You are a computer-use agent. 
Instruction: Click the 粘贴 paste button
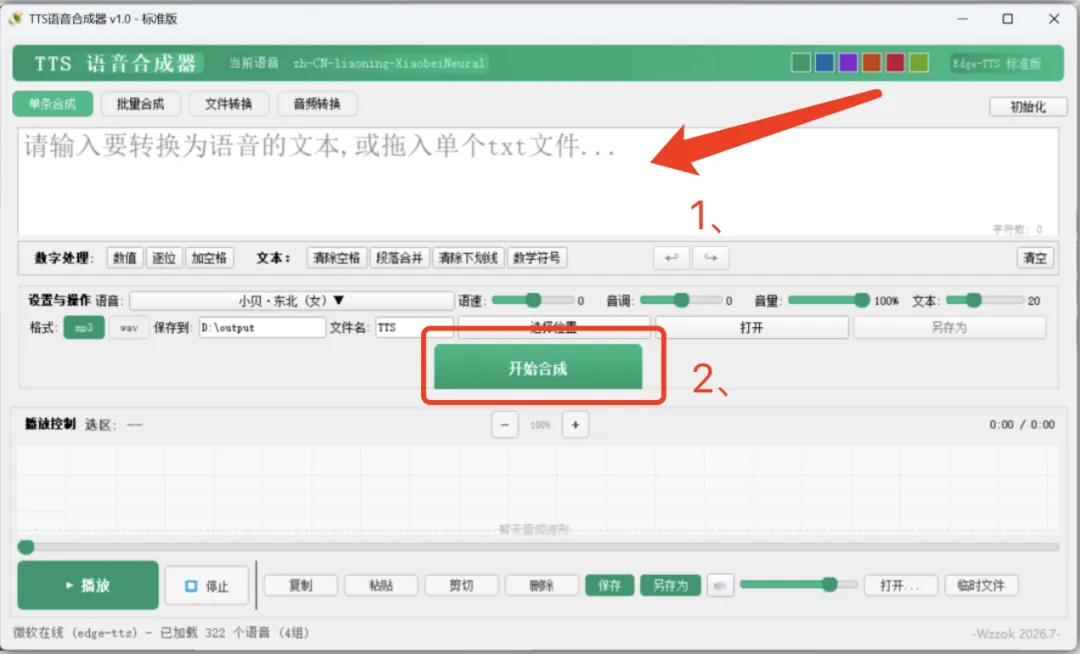[x=381, y=586]
